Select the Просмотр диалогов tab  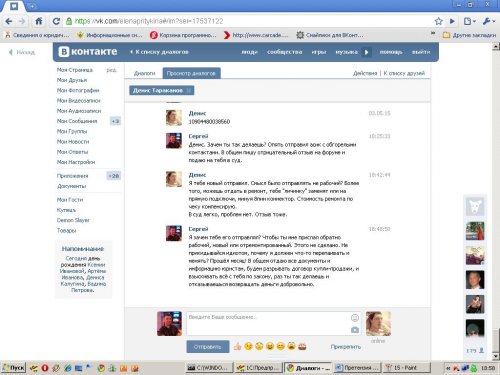(191, 73)
